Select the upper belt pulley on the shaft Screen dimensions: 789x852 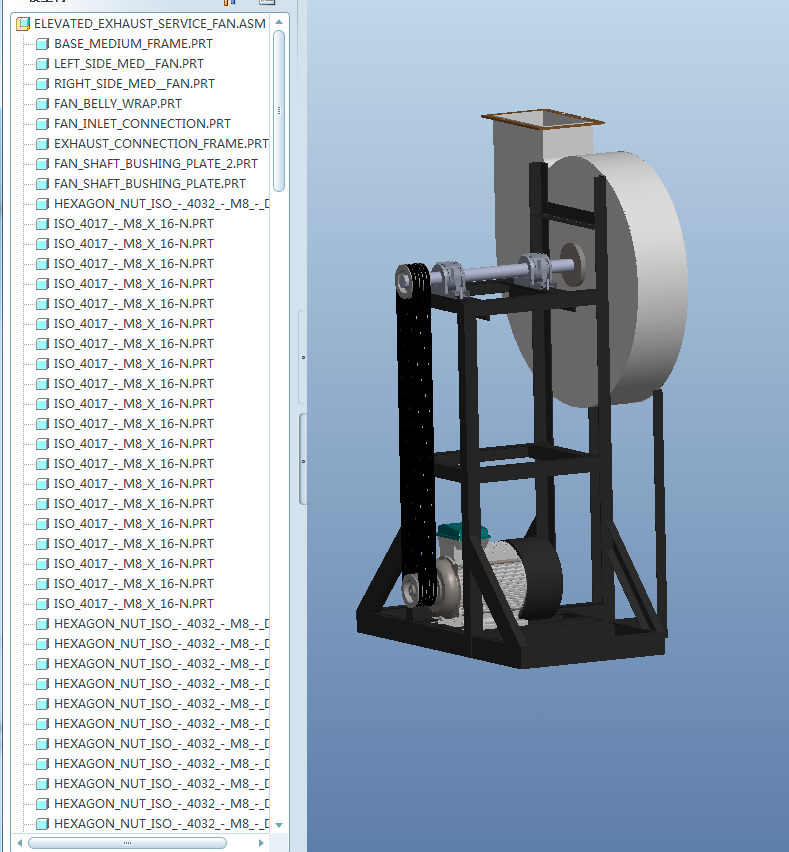pyautogui.click(x=405, y=281)
